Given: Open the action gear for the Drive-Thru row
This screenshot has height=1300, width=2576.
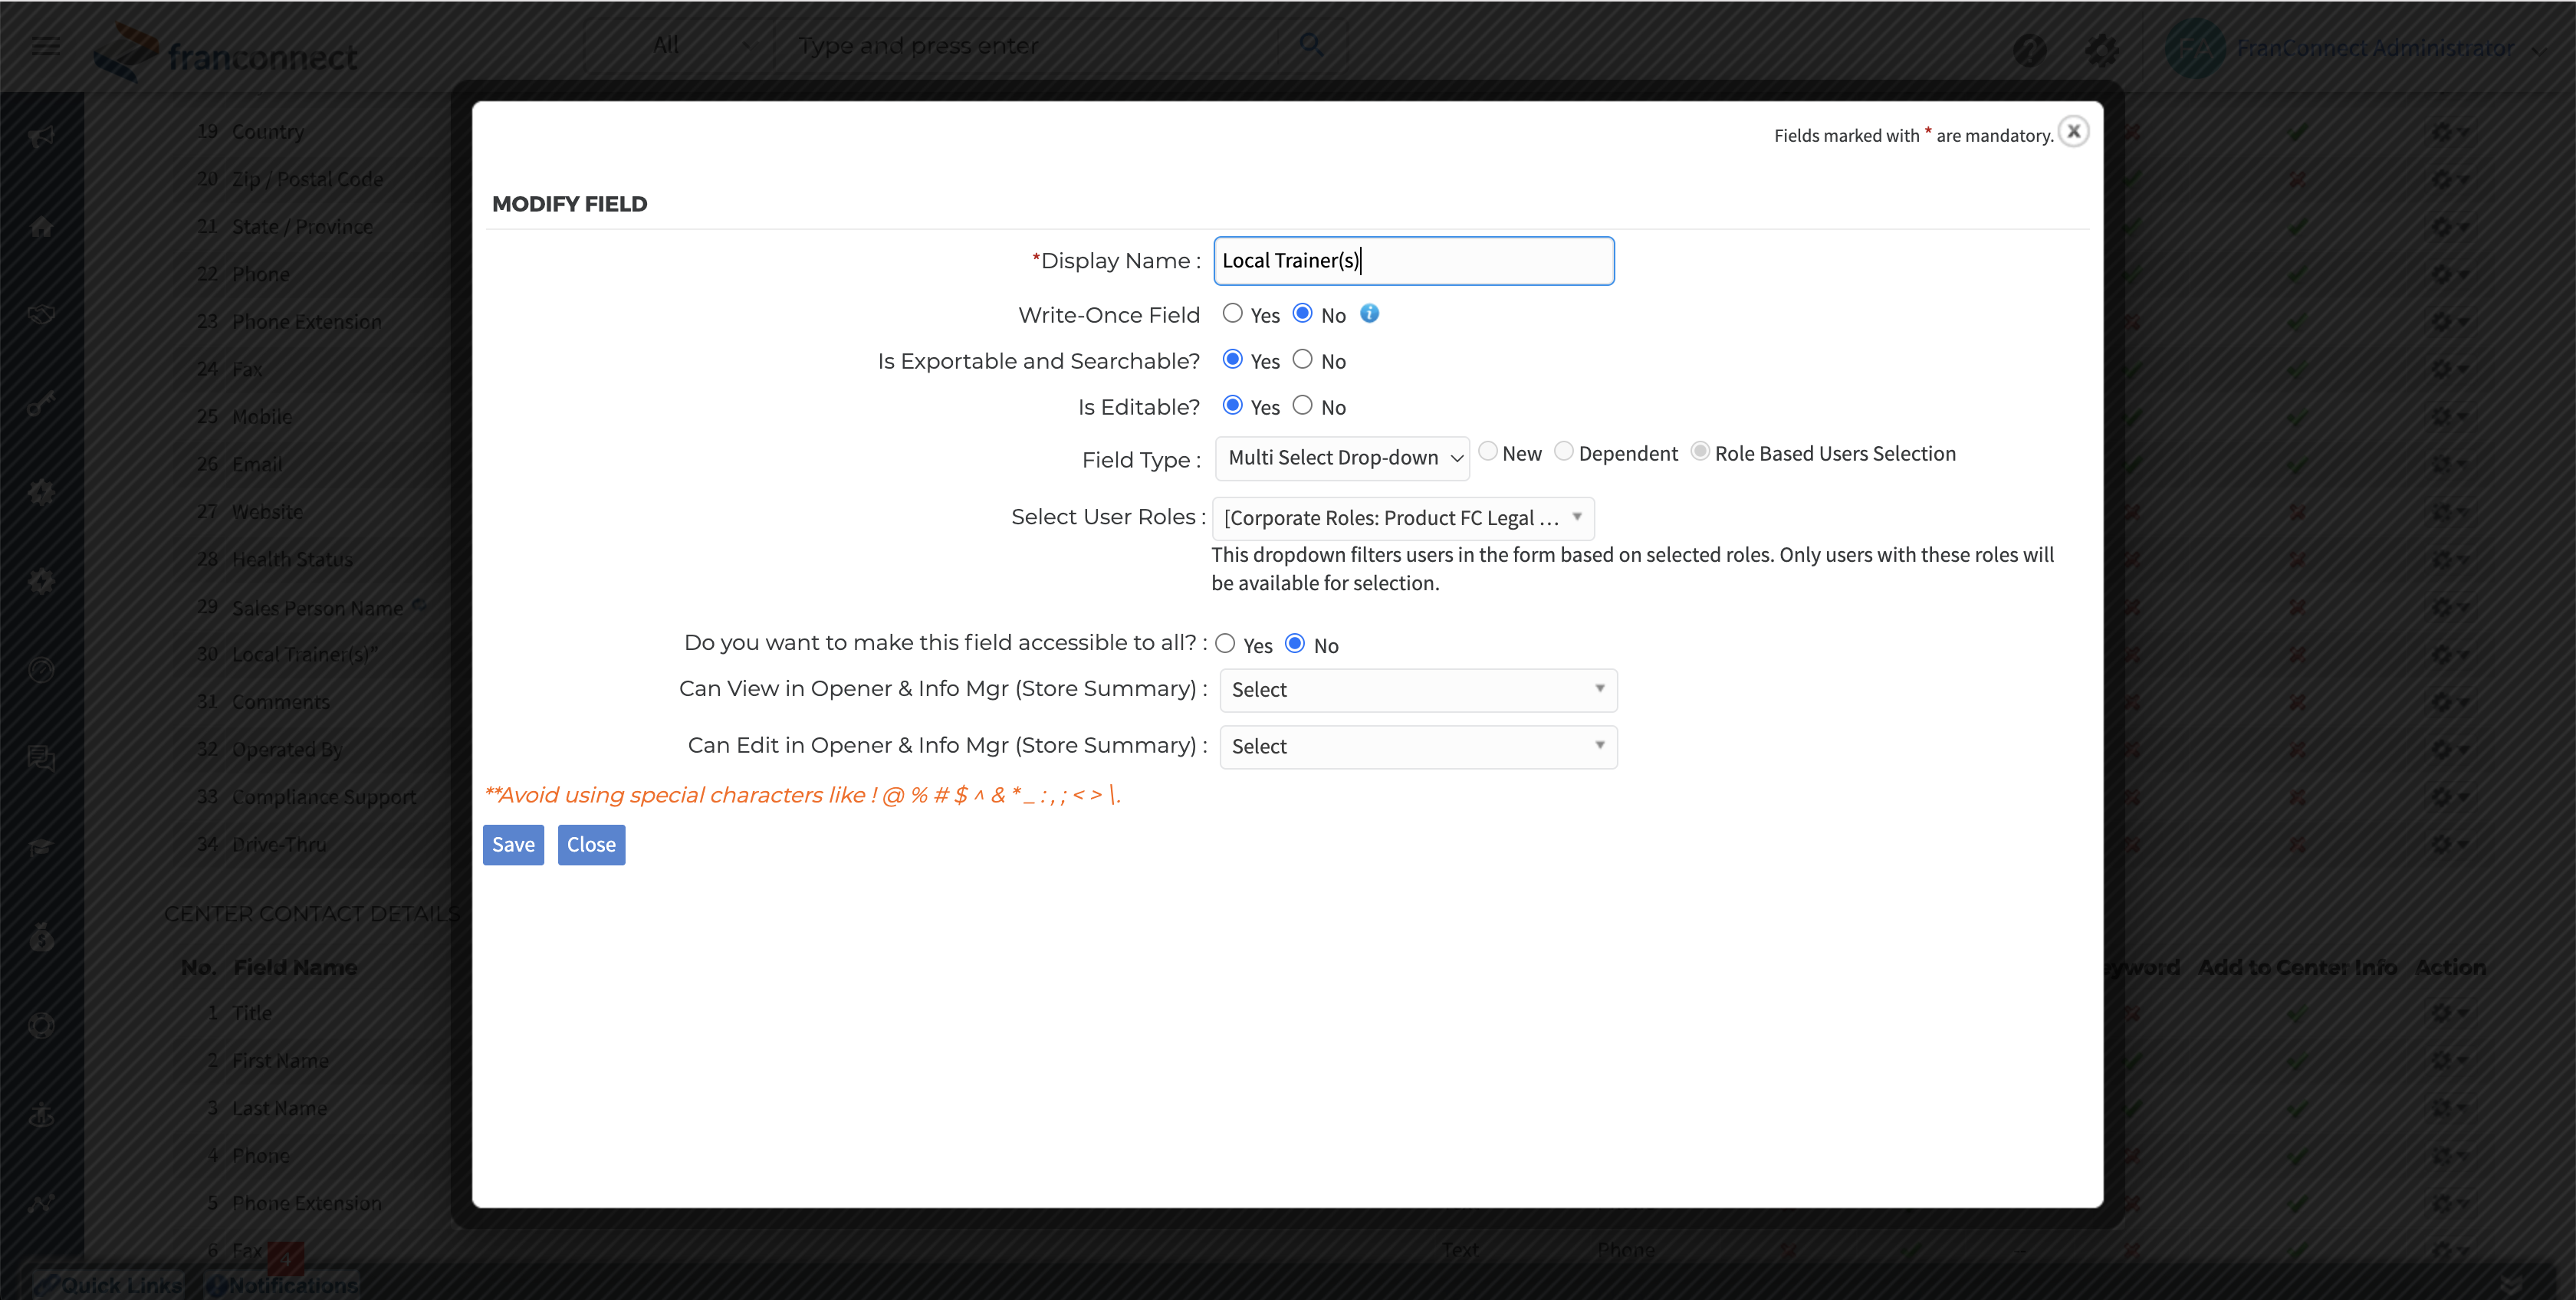Looking at the screenshot, I should [x=2449, y=845].
